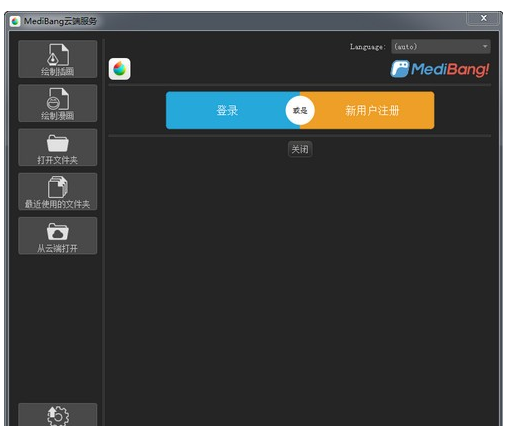
Task: Click the white 或是 circle divider
Action: 300,110
